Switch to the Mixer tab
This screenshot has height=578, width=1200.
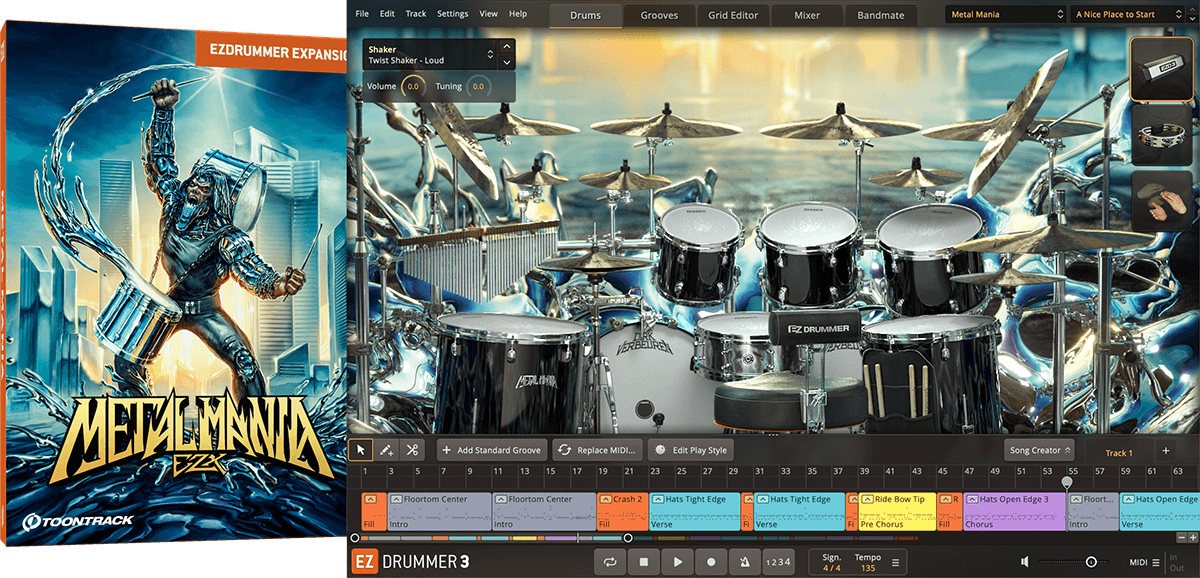click(x=806, y=15)
